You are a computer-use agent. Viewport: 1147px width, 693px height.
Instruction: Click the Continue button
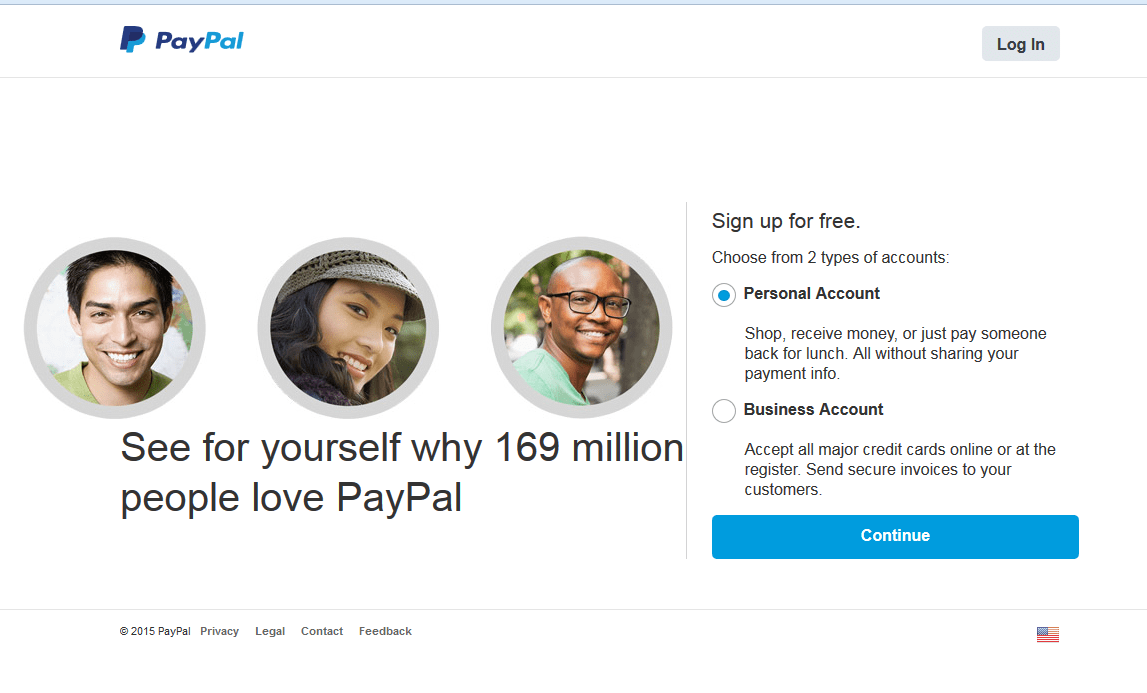click(895, 536)
